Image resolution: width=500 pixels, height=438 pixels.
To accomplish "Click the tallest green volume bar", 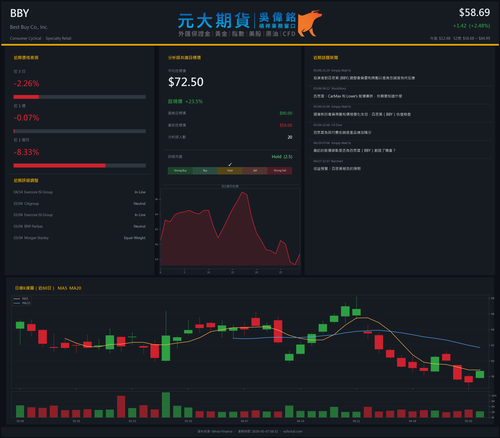I will pyautogui.click(x=166, y=405).
